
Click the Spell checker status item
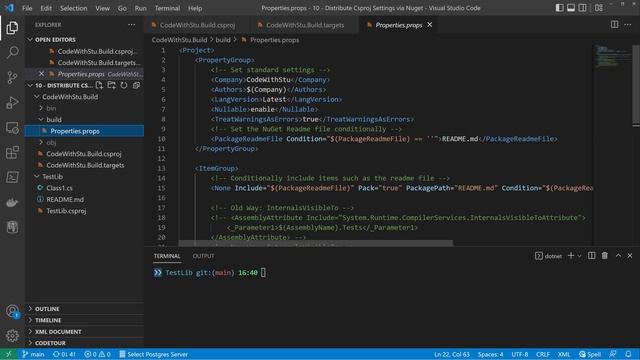pos(590,354)
